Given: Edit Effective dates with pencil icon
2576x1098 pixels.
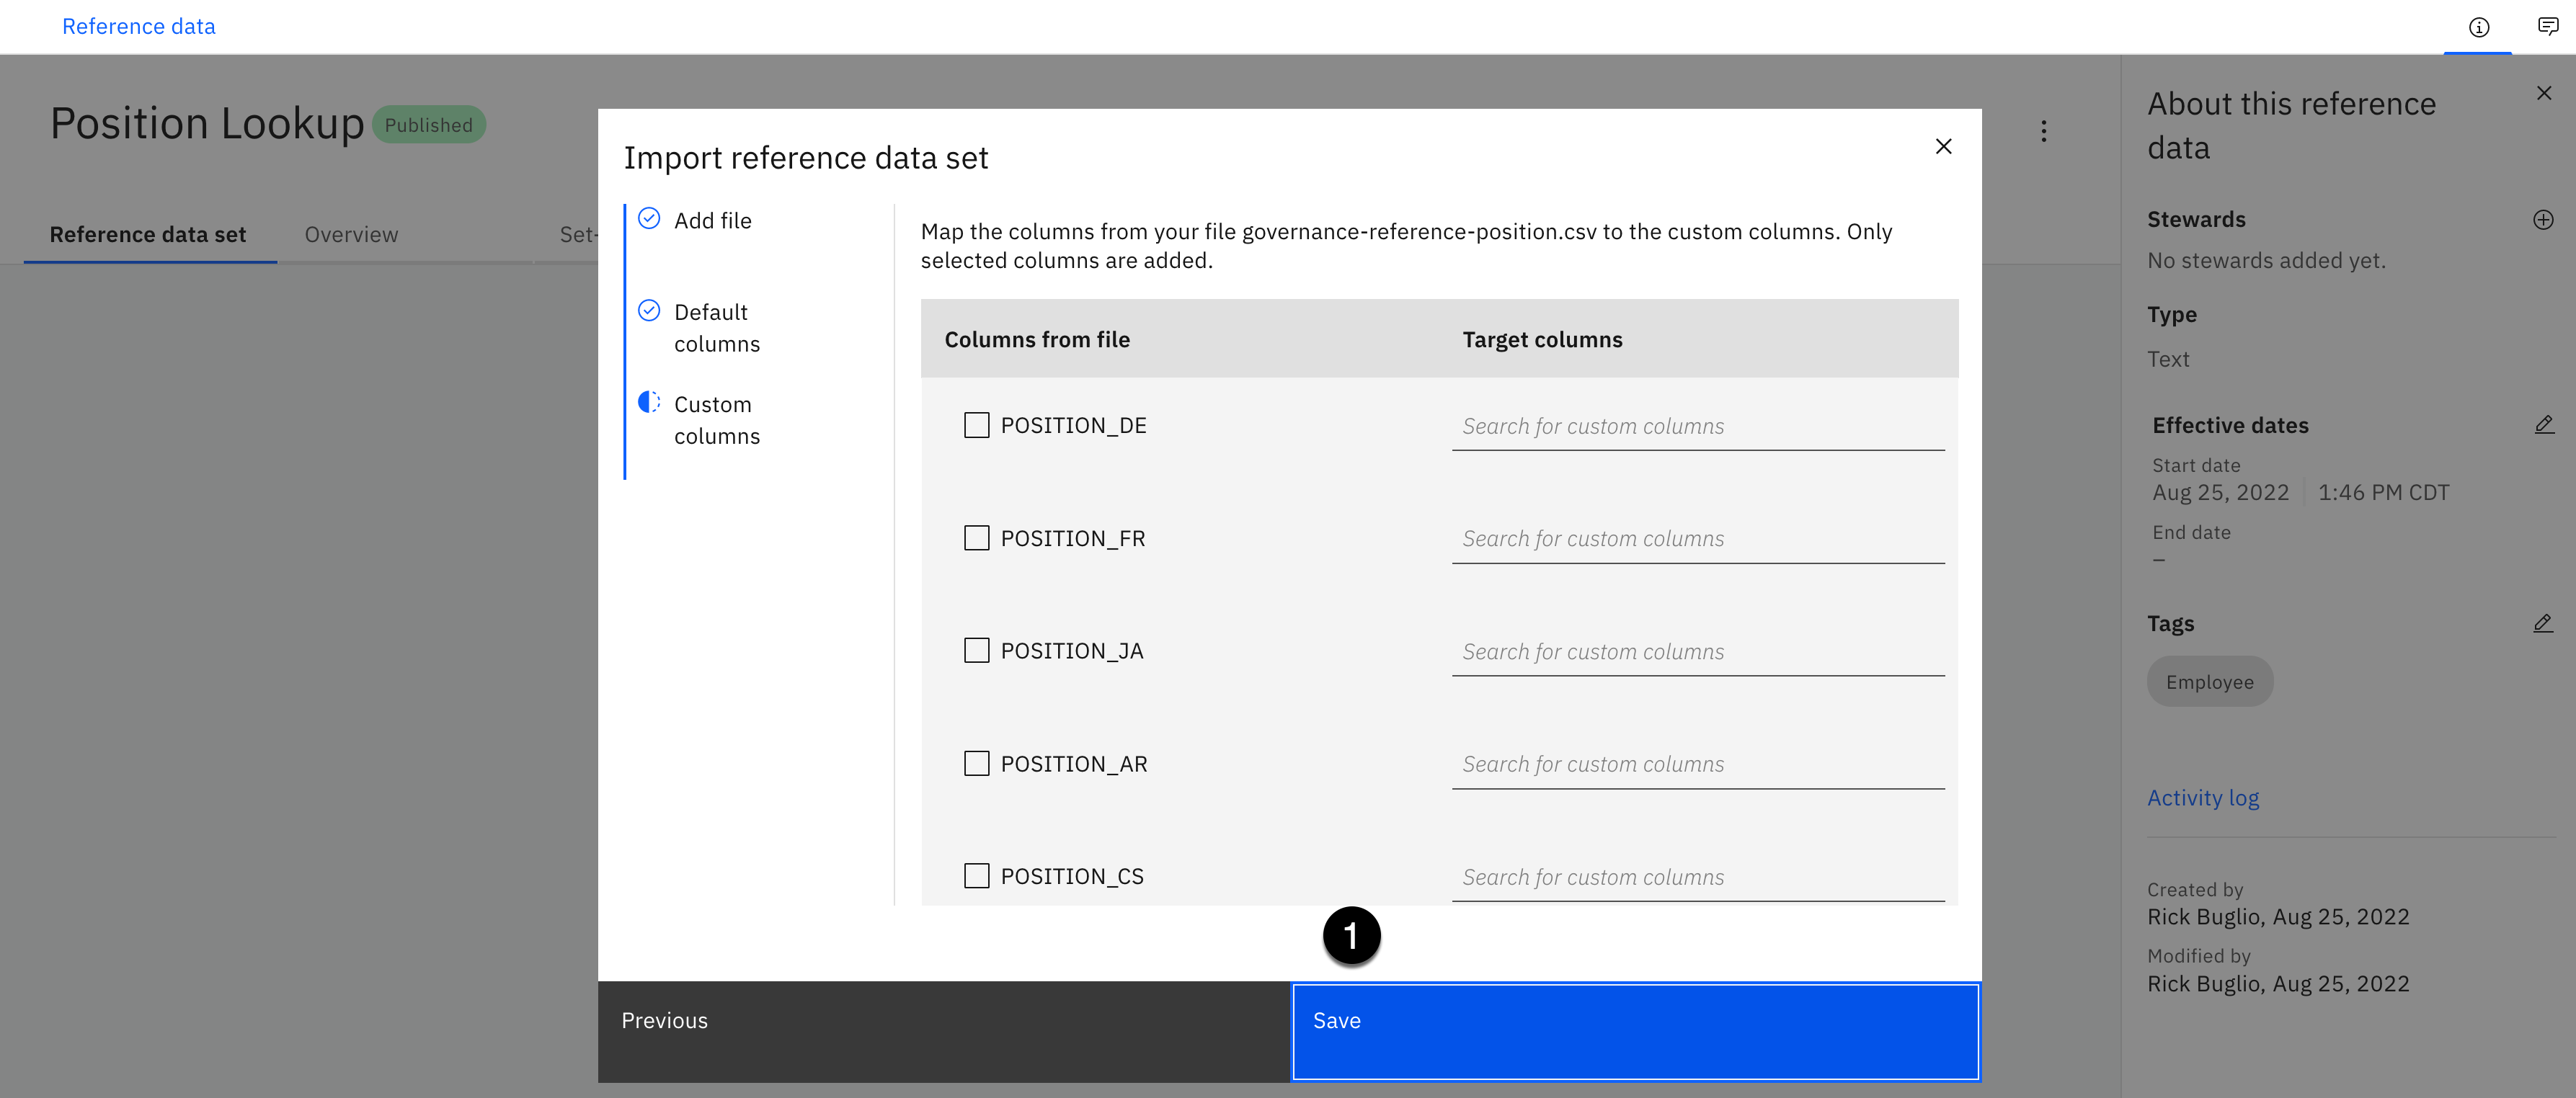Looking at the screenshot, I should click(2543, 425).
